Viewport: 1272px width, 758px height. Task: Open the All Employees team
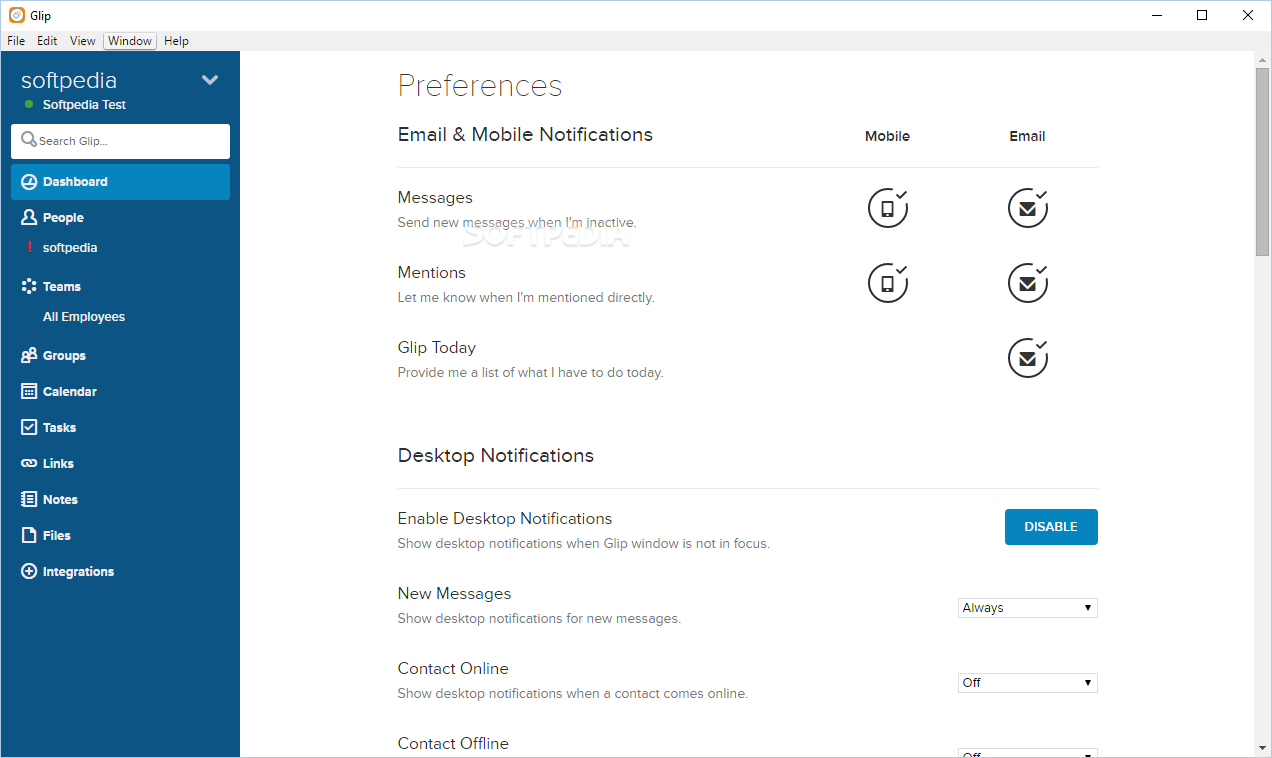[84, 317]
